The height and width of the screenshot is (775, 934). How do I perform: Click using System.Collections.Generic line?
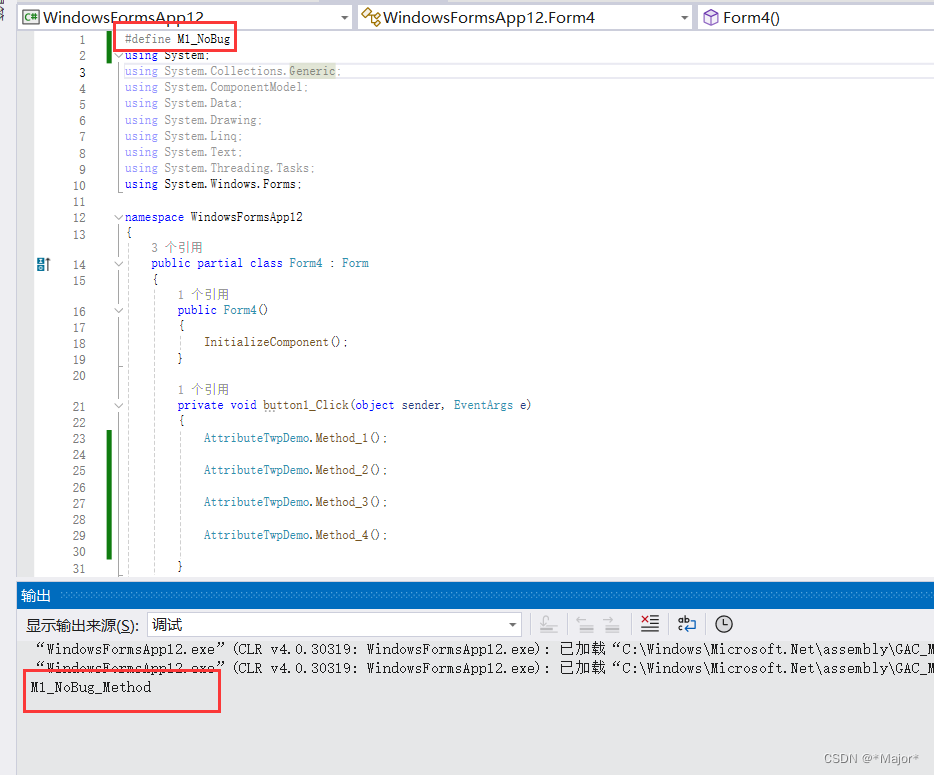click(x=233, y=71)
